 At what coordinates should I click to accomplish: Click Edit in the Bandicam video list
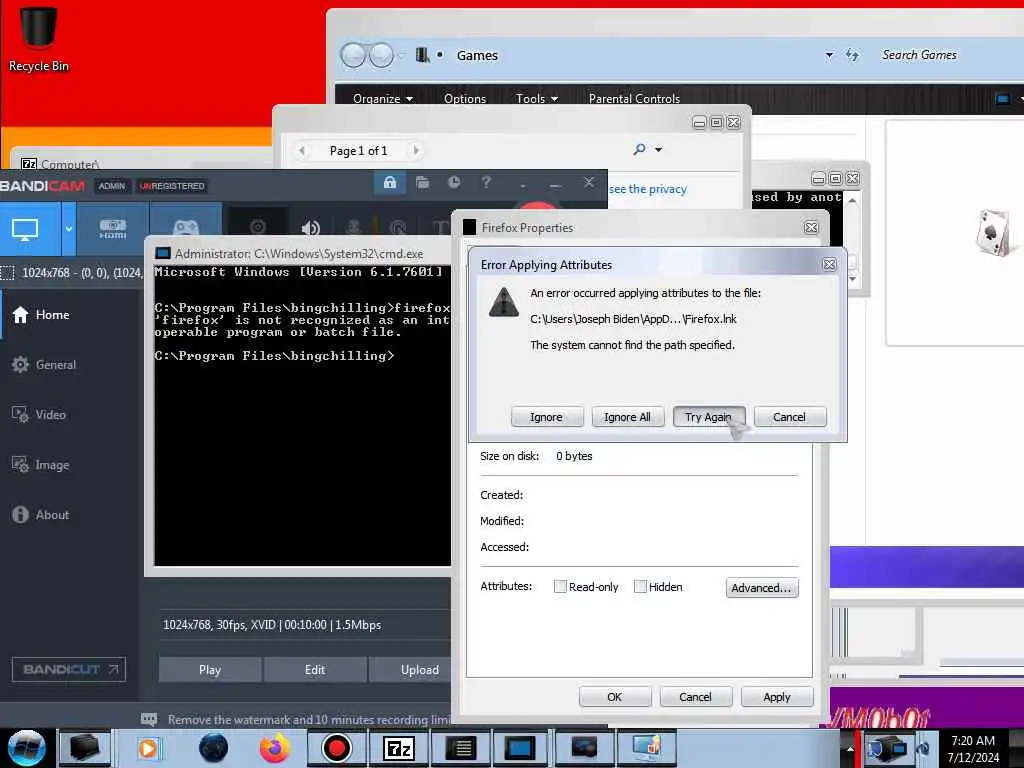click(x=315, y=670)
